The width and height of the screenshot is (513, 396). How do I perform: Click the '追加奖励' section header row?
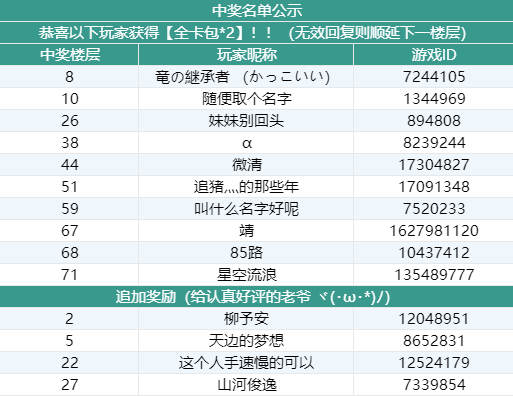pos(256,297)
